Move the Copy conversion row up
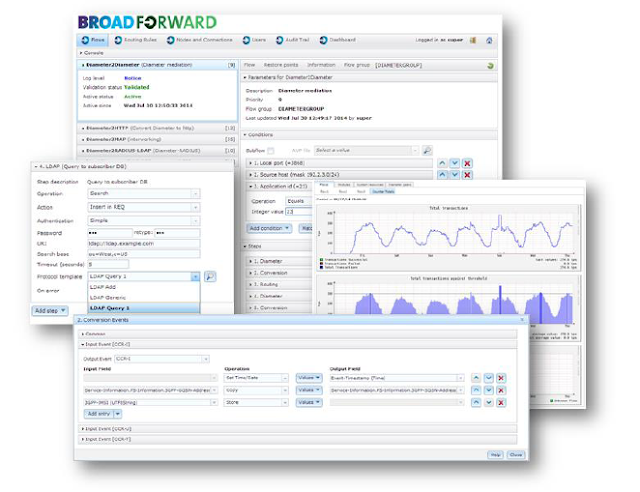The height and width of the screenshot is (492, 640). pos(476,390)
